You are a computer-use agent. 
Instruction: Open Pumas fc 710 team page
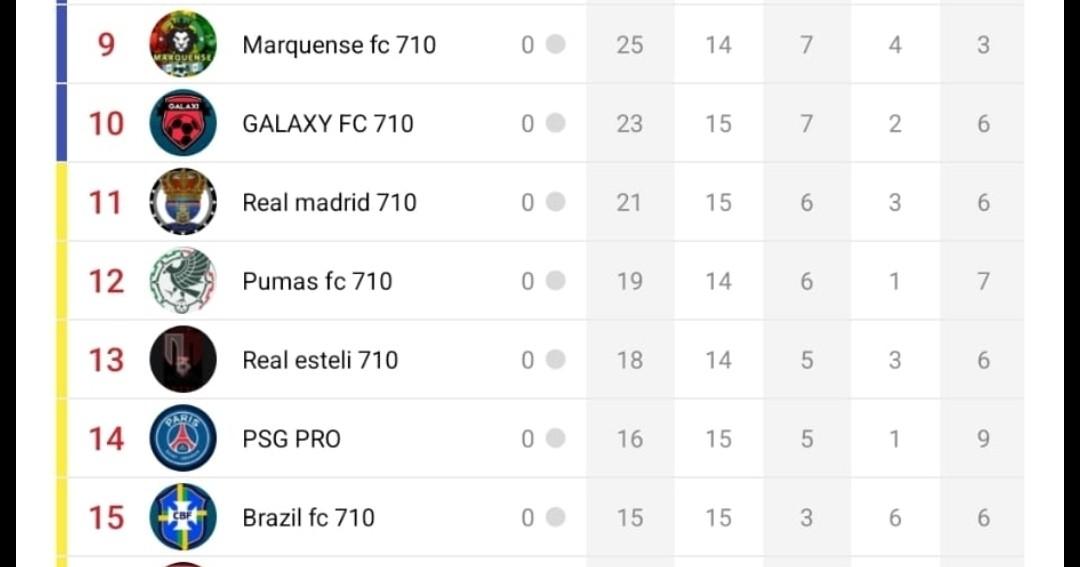317,282
